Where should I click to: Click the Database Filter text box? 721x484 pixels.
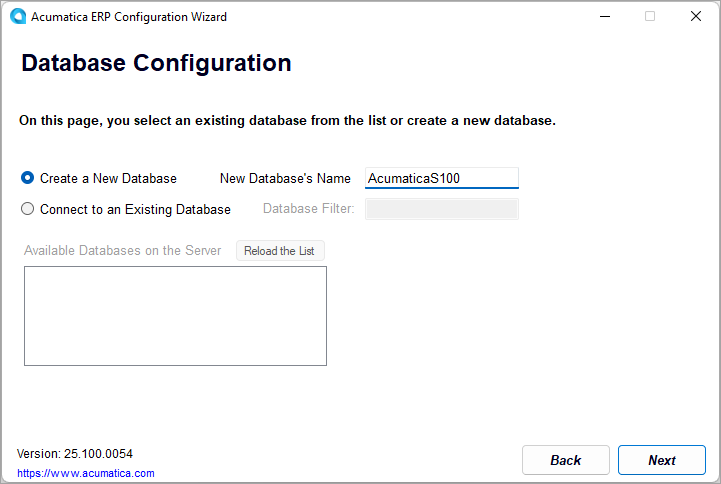[441, 209]
